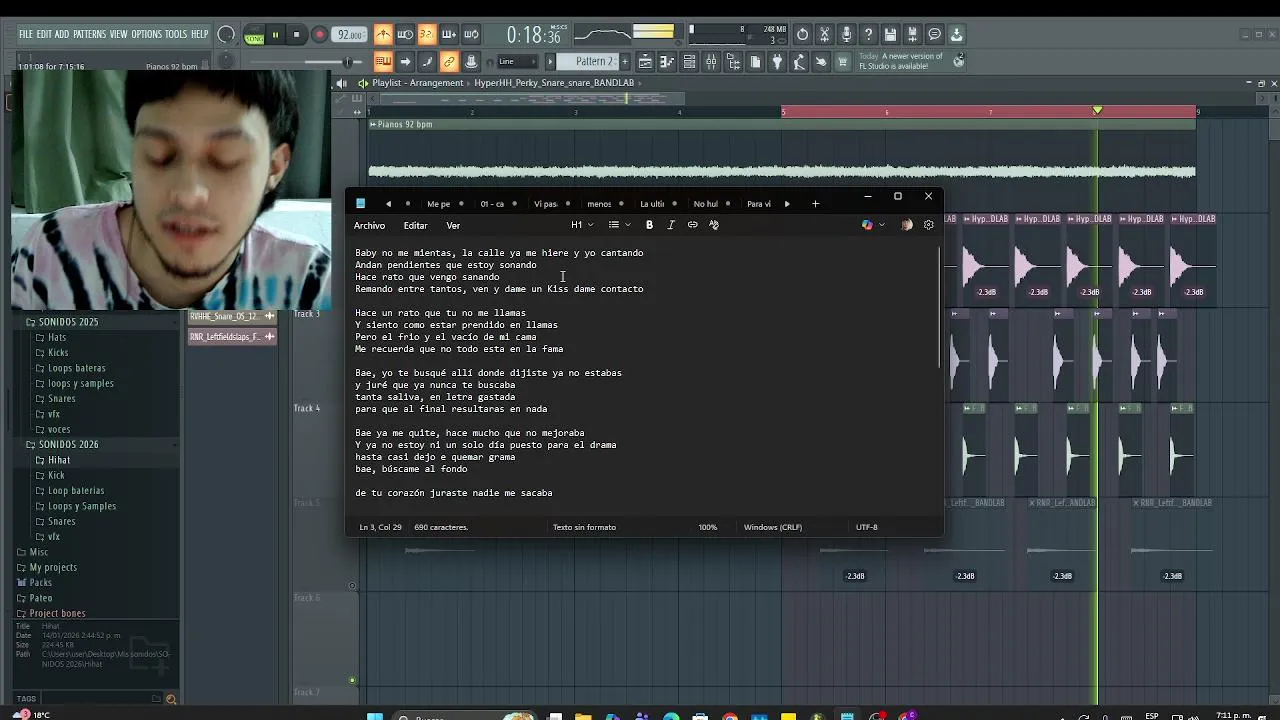Toggle typing keyboard to piano icon
1280x720 pixels.
(x=383, y=62)
